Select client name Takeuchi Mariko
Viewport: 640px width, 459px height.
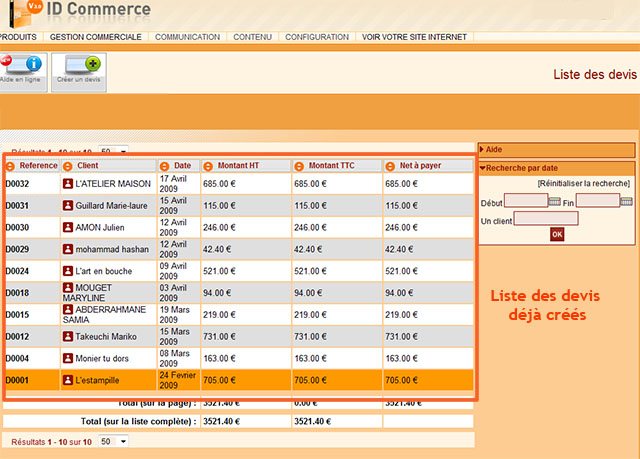click(x=106, y=337)
